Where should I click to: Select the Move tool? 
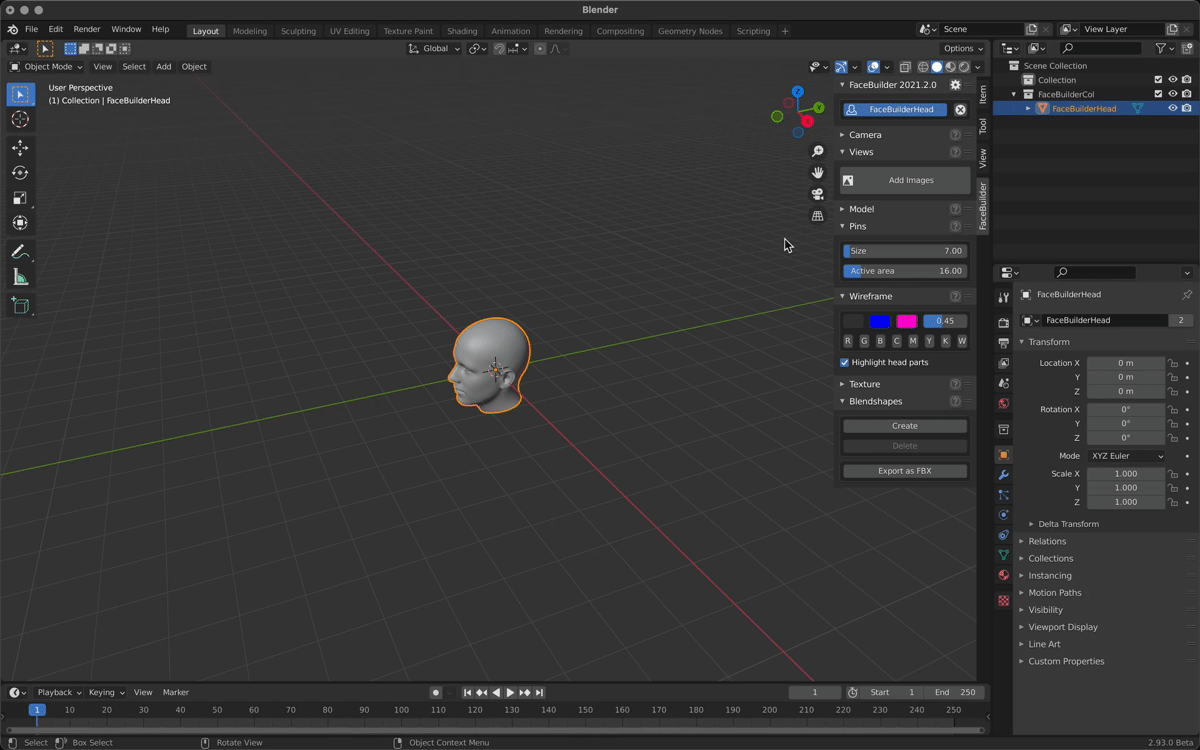click(20, 148)
